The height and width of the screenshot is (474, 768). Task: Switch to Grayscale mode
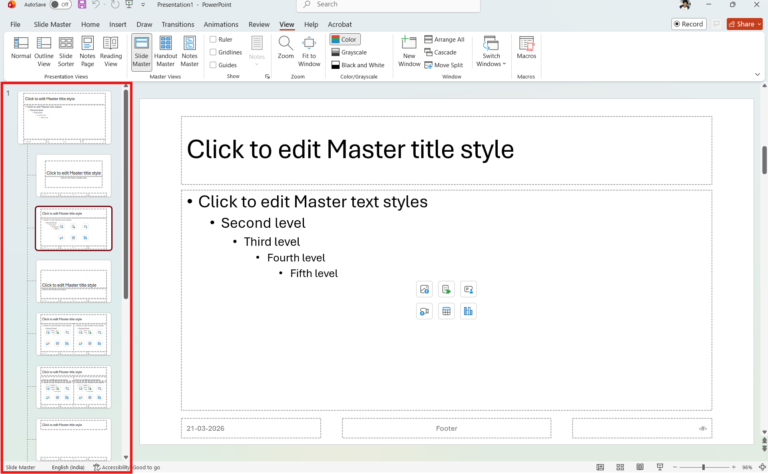tap(349, 52)
